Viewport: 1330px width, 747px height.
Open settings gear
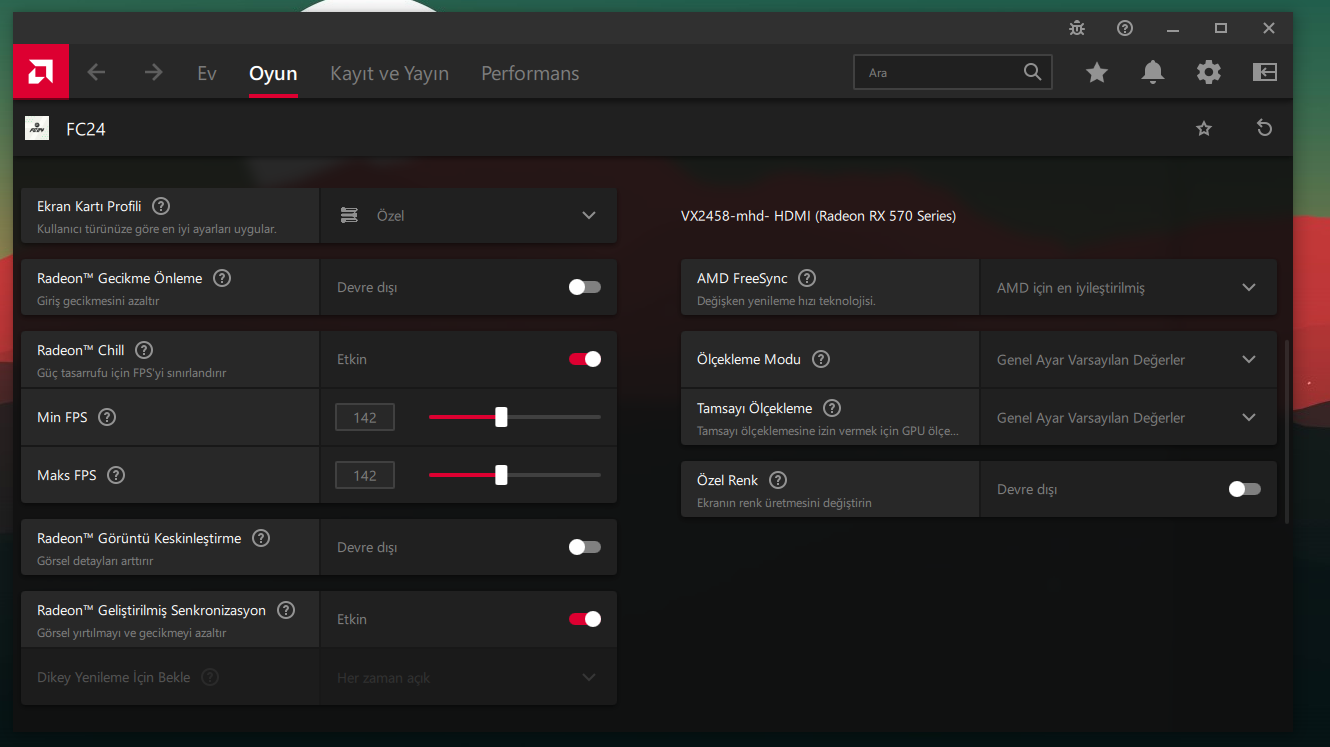pyautogui.click(x=1209, y=72)
